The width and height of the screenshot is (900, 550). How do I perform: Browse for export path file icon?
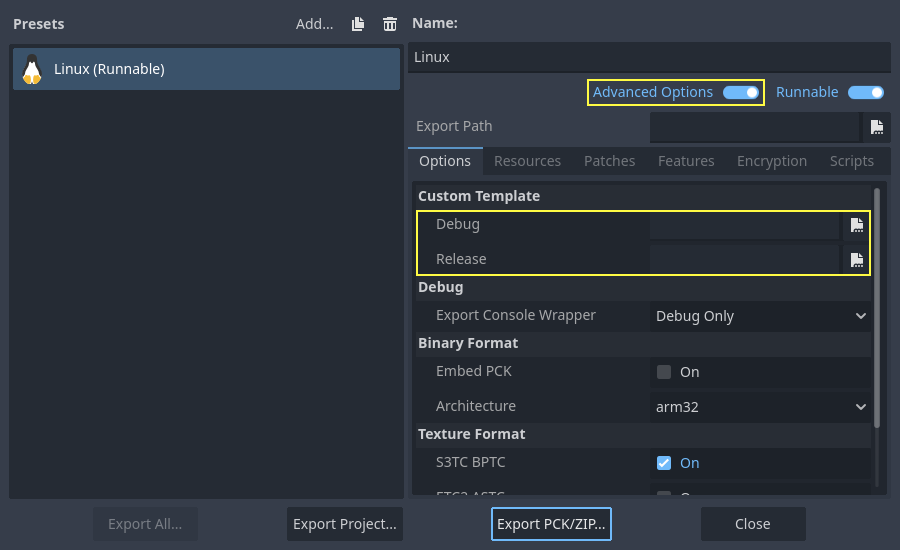tap(876, 127)
